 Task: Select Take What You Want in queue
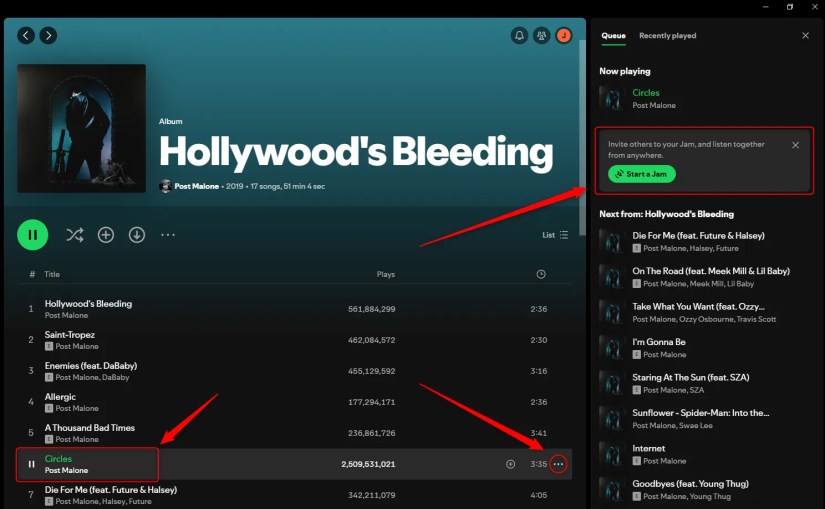coord(698,306)
